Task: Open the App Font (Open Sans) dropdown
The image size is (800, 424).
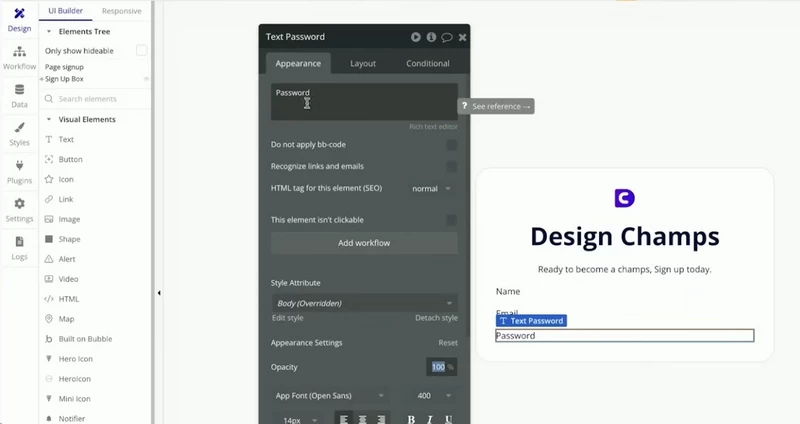Action: tap(330, 395)
